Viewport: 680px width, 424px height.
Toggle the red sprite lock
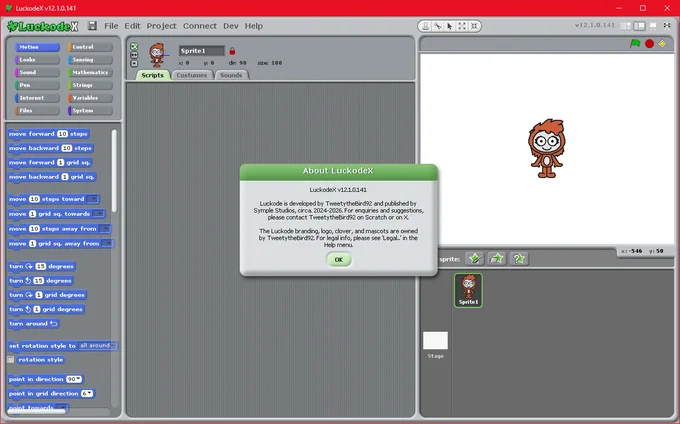coord(232,51)
